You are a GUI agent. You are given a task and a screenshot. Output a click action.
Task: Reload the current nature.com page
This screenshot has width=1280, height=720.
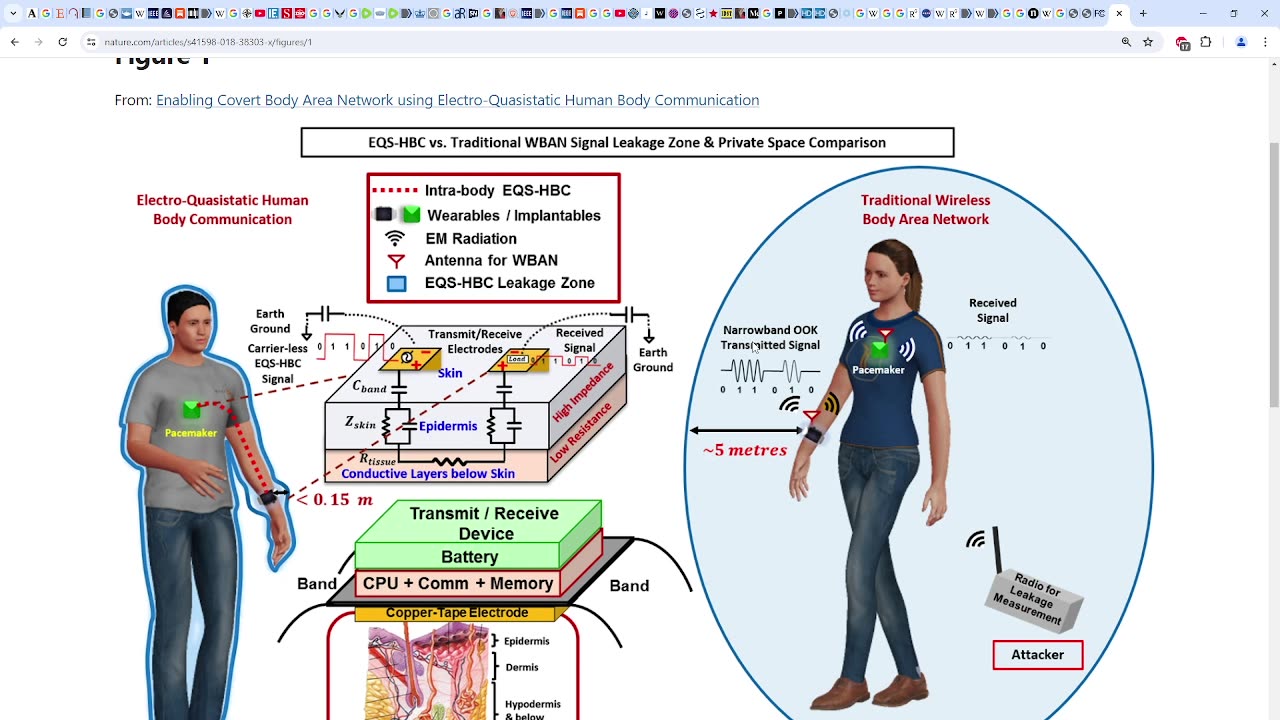coord(62,42)
